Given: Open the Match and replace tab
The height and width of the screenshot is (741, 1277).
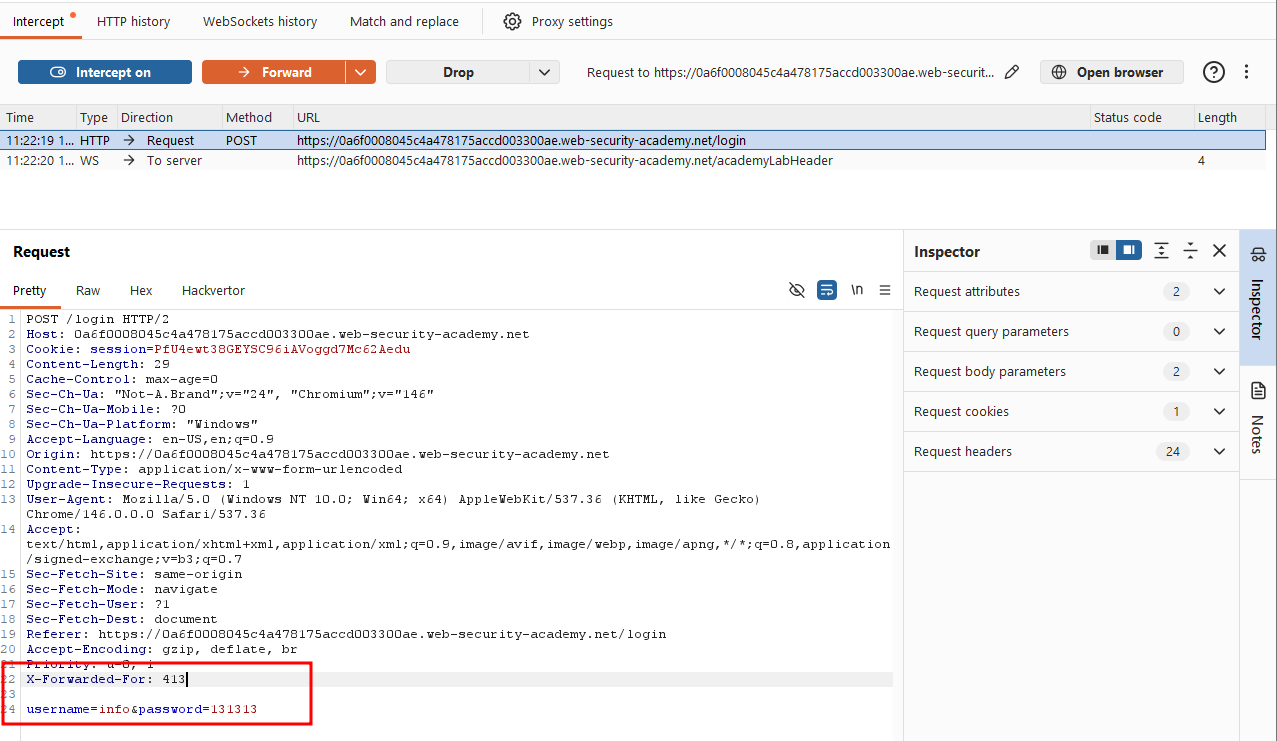Looking at the screenshot, I should coord(404,21).
